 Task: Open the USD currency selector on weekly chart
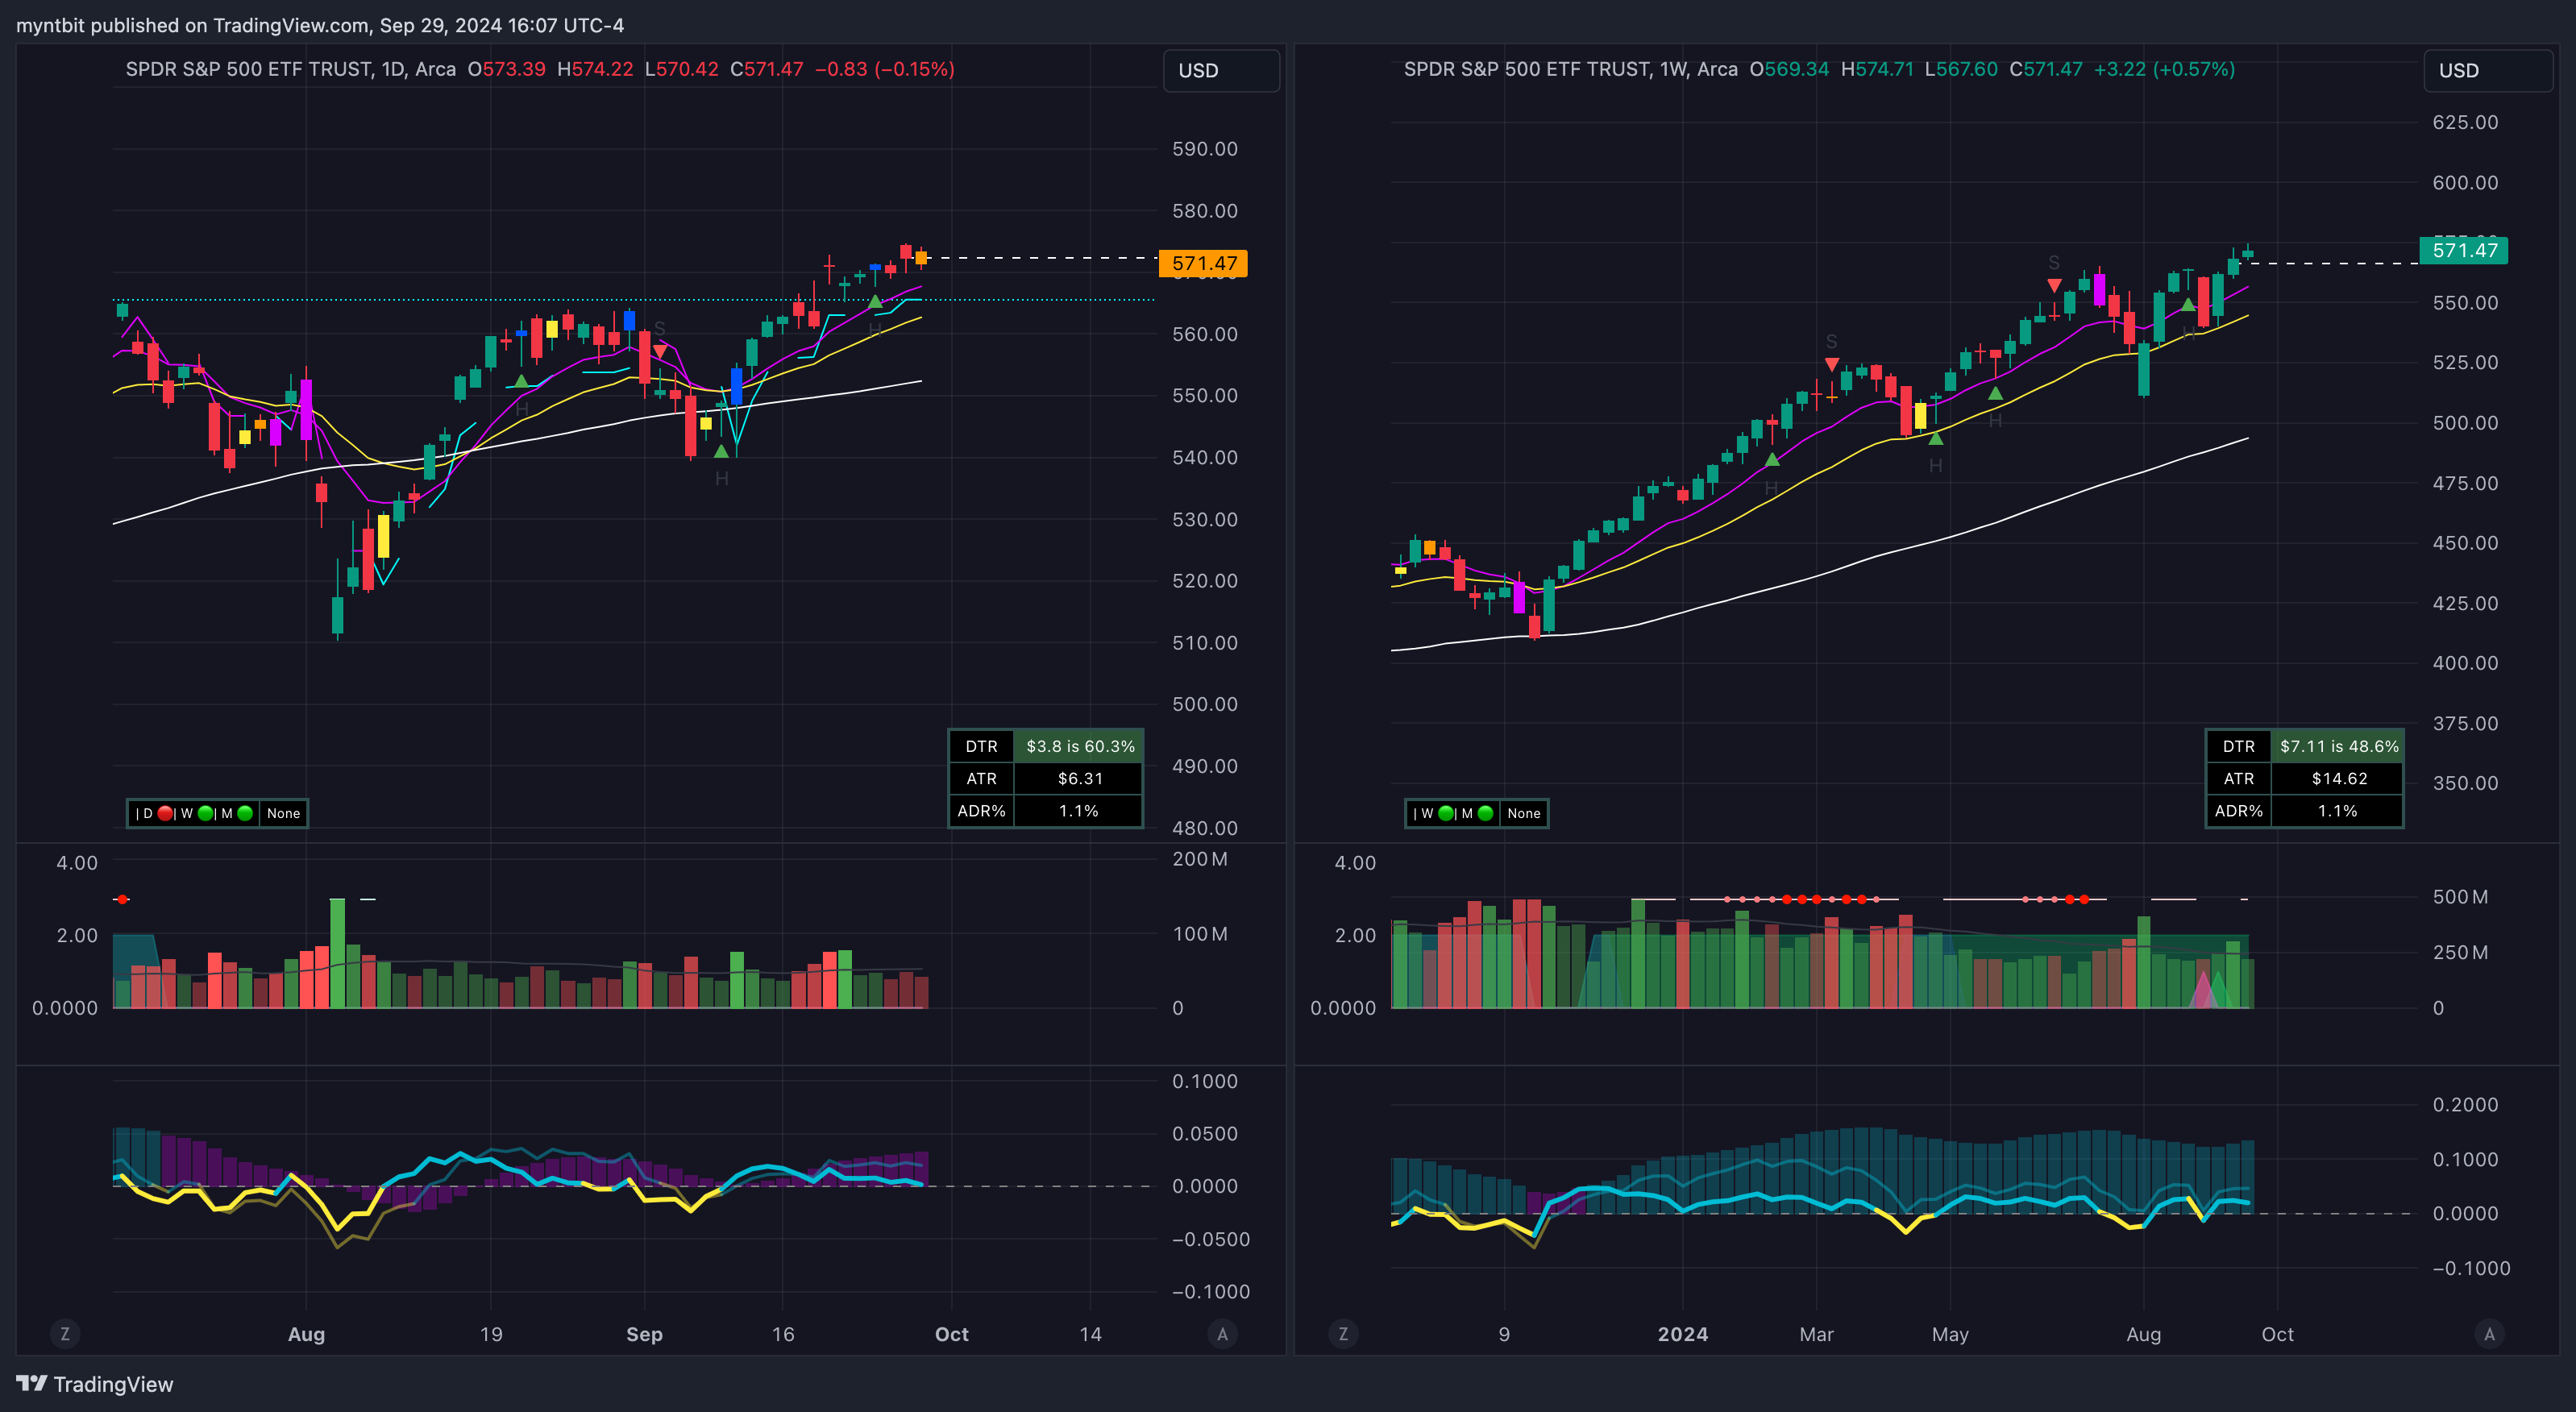[2487, 70]
